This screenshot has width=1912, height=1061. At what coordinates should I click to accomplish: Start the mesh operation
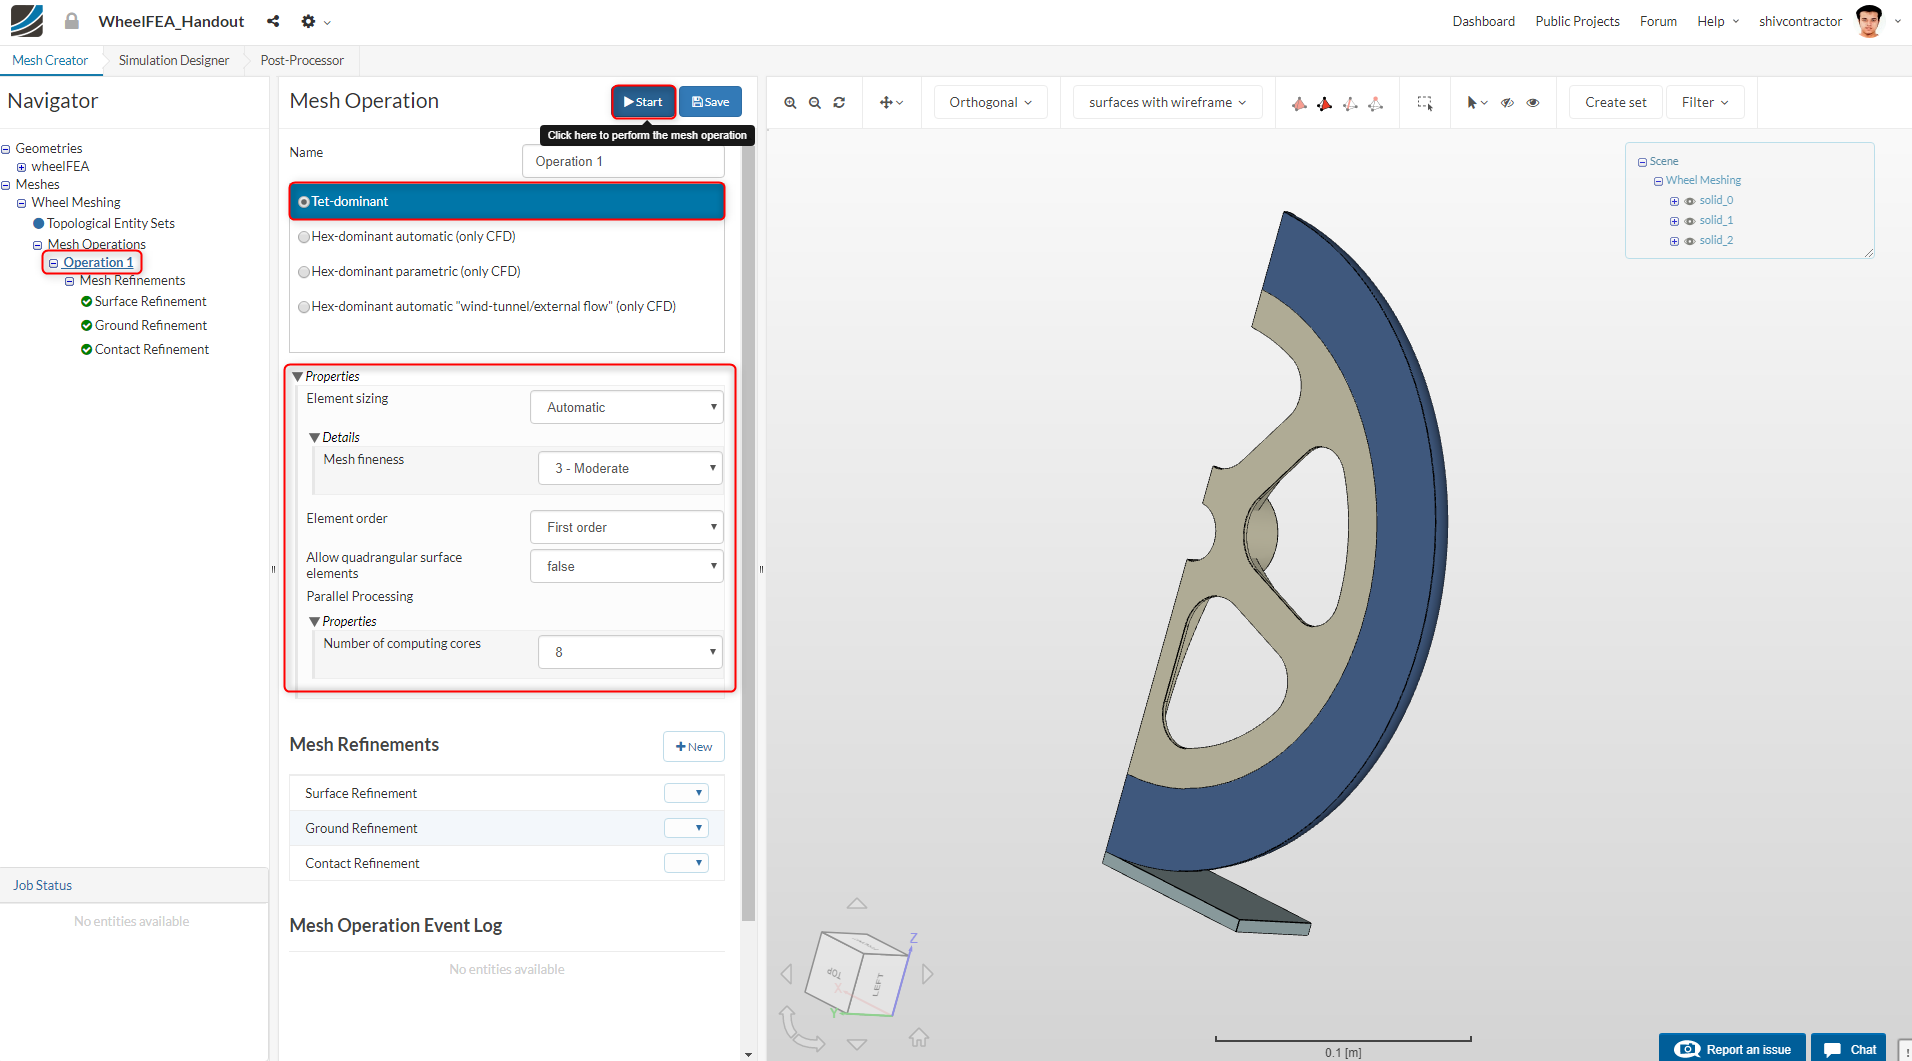(x=643, y=102)
